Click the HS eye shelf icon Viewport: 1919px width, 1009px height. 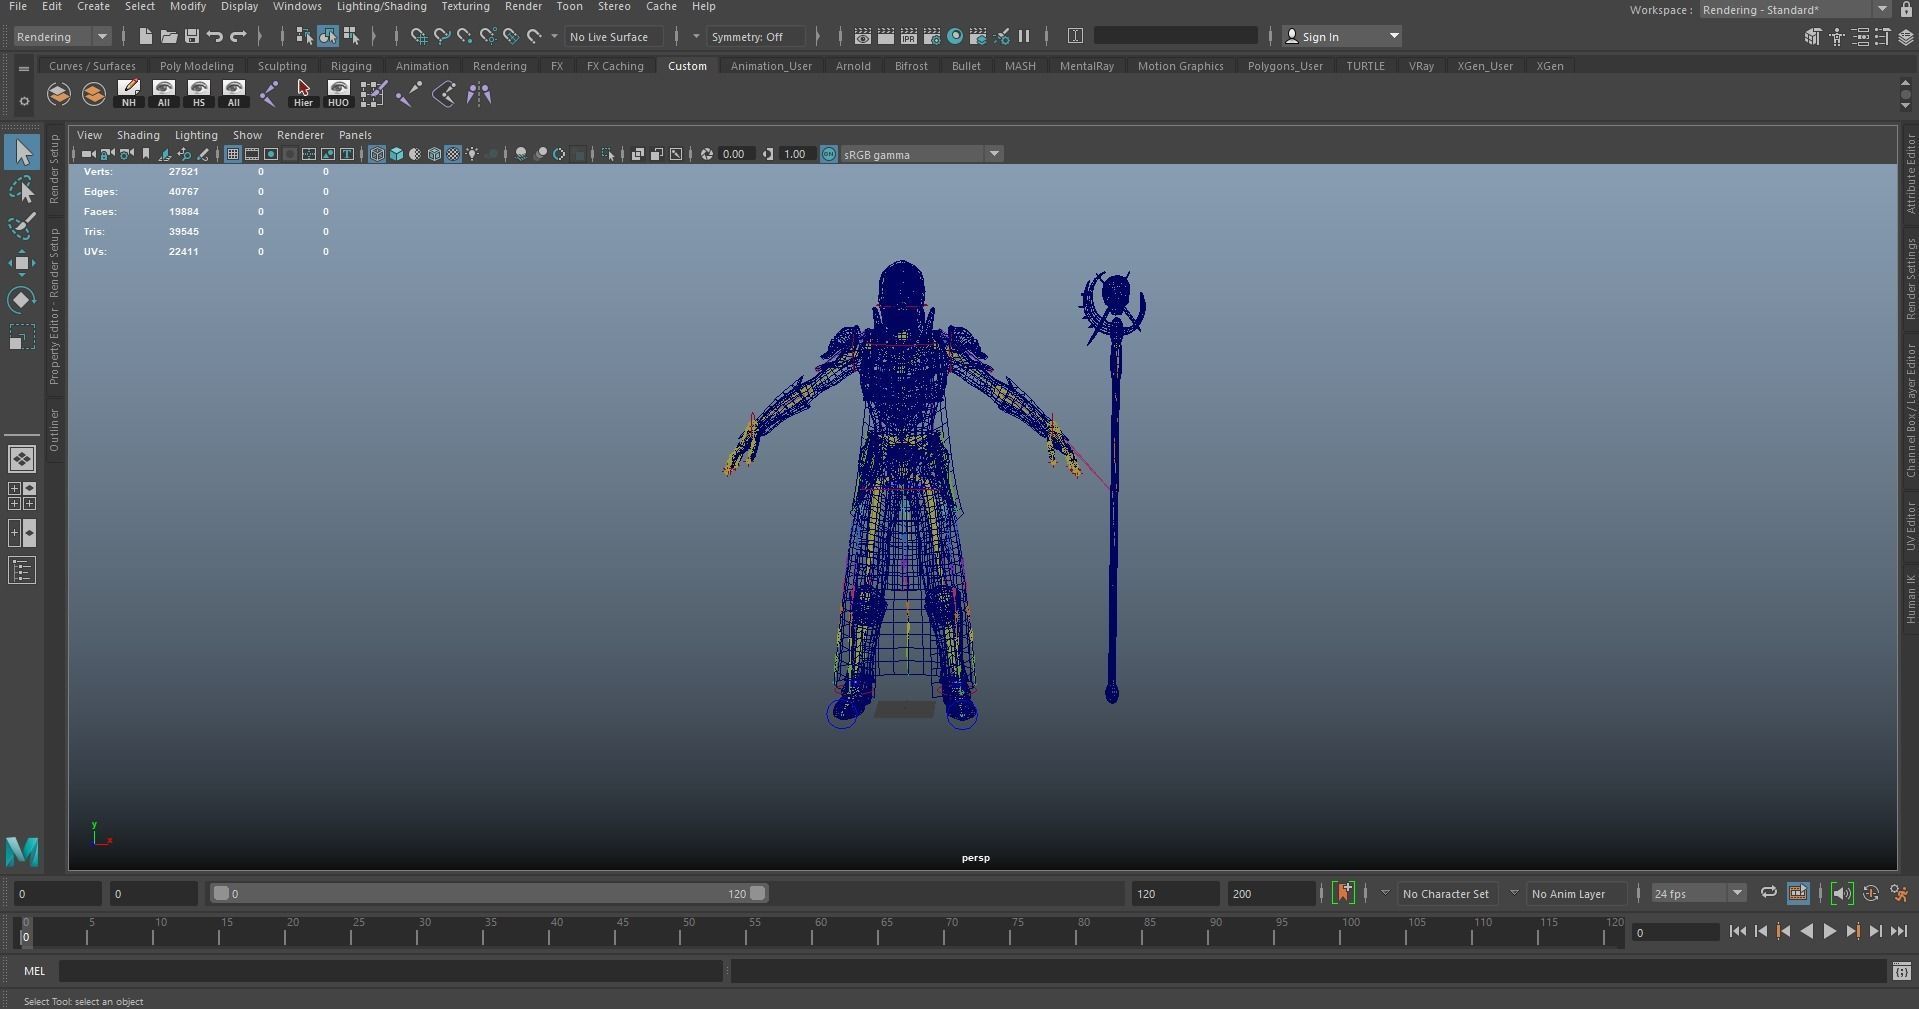198,94
